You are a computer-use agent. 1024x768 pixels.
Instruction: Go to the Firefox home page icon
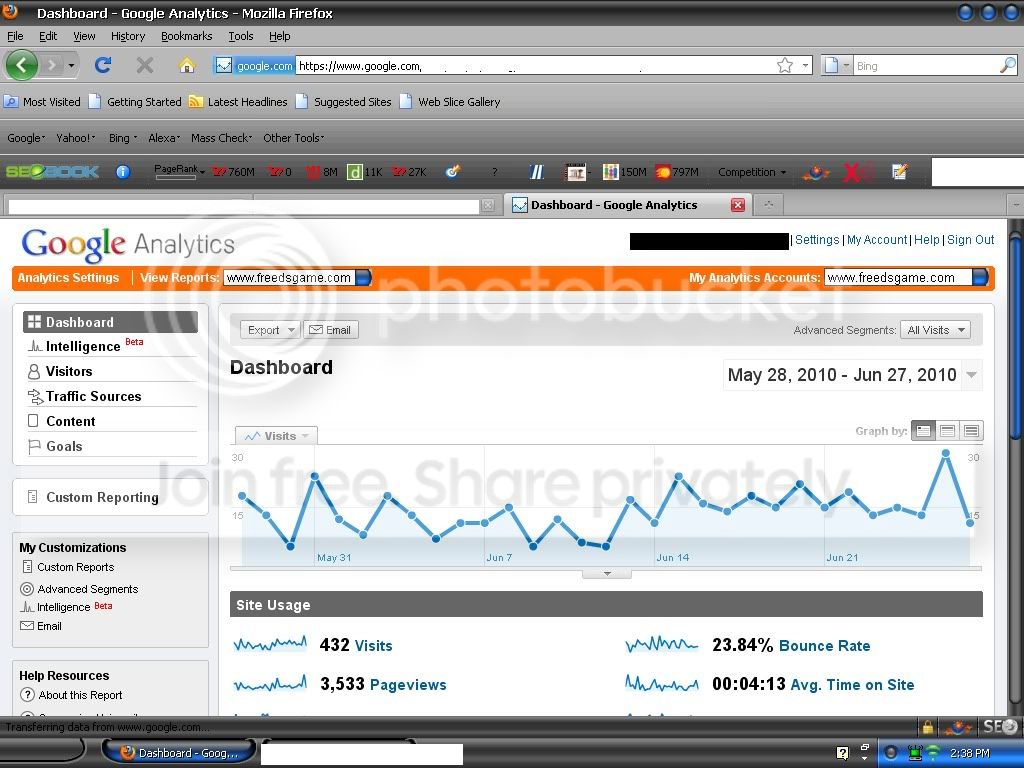pos(187,65)
